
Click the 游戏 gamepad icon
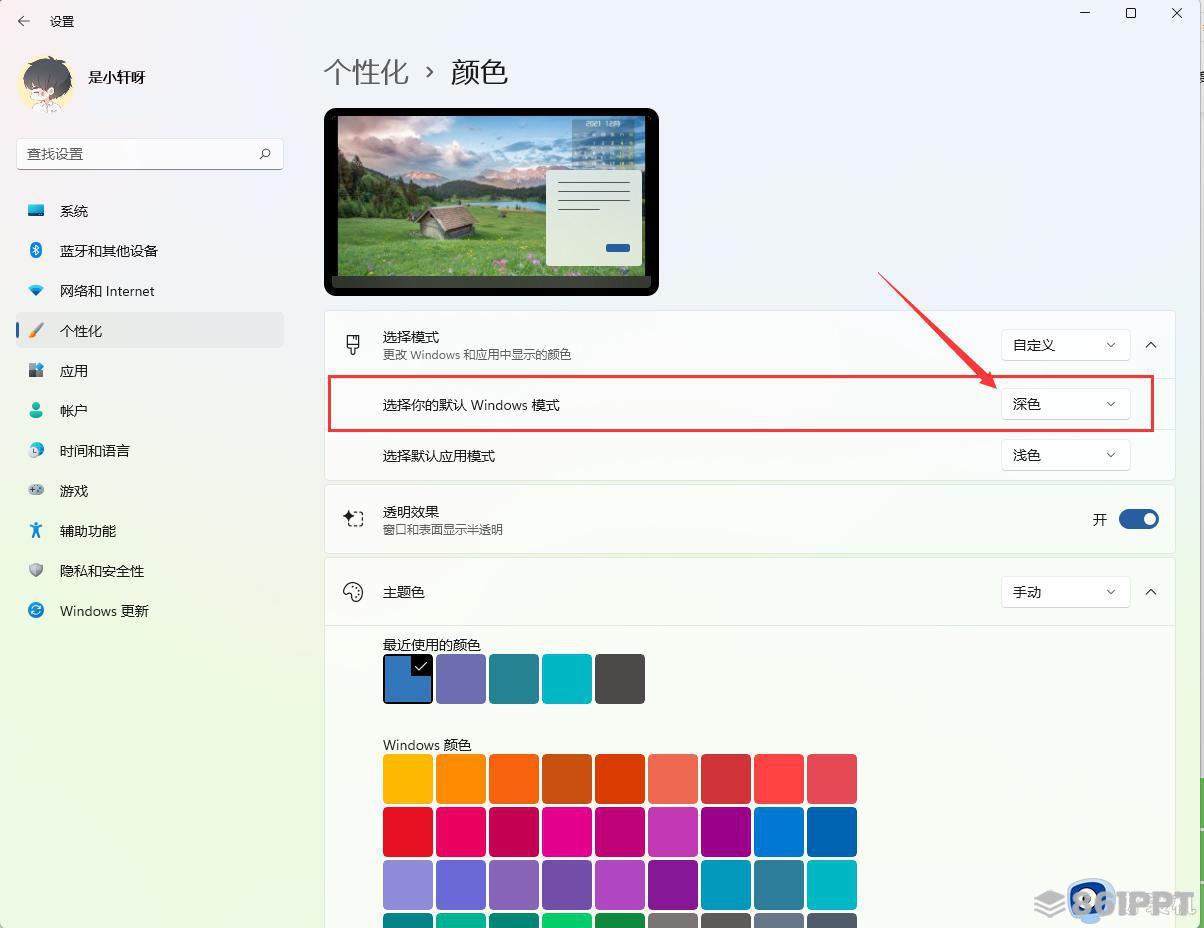click(36, 491)
